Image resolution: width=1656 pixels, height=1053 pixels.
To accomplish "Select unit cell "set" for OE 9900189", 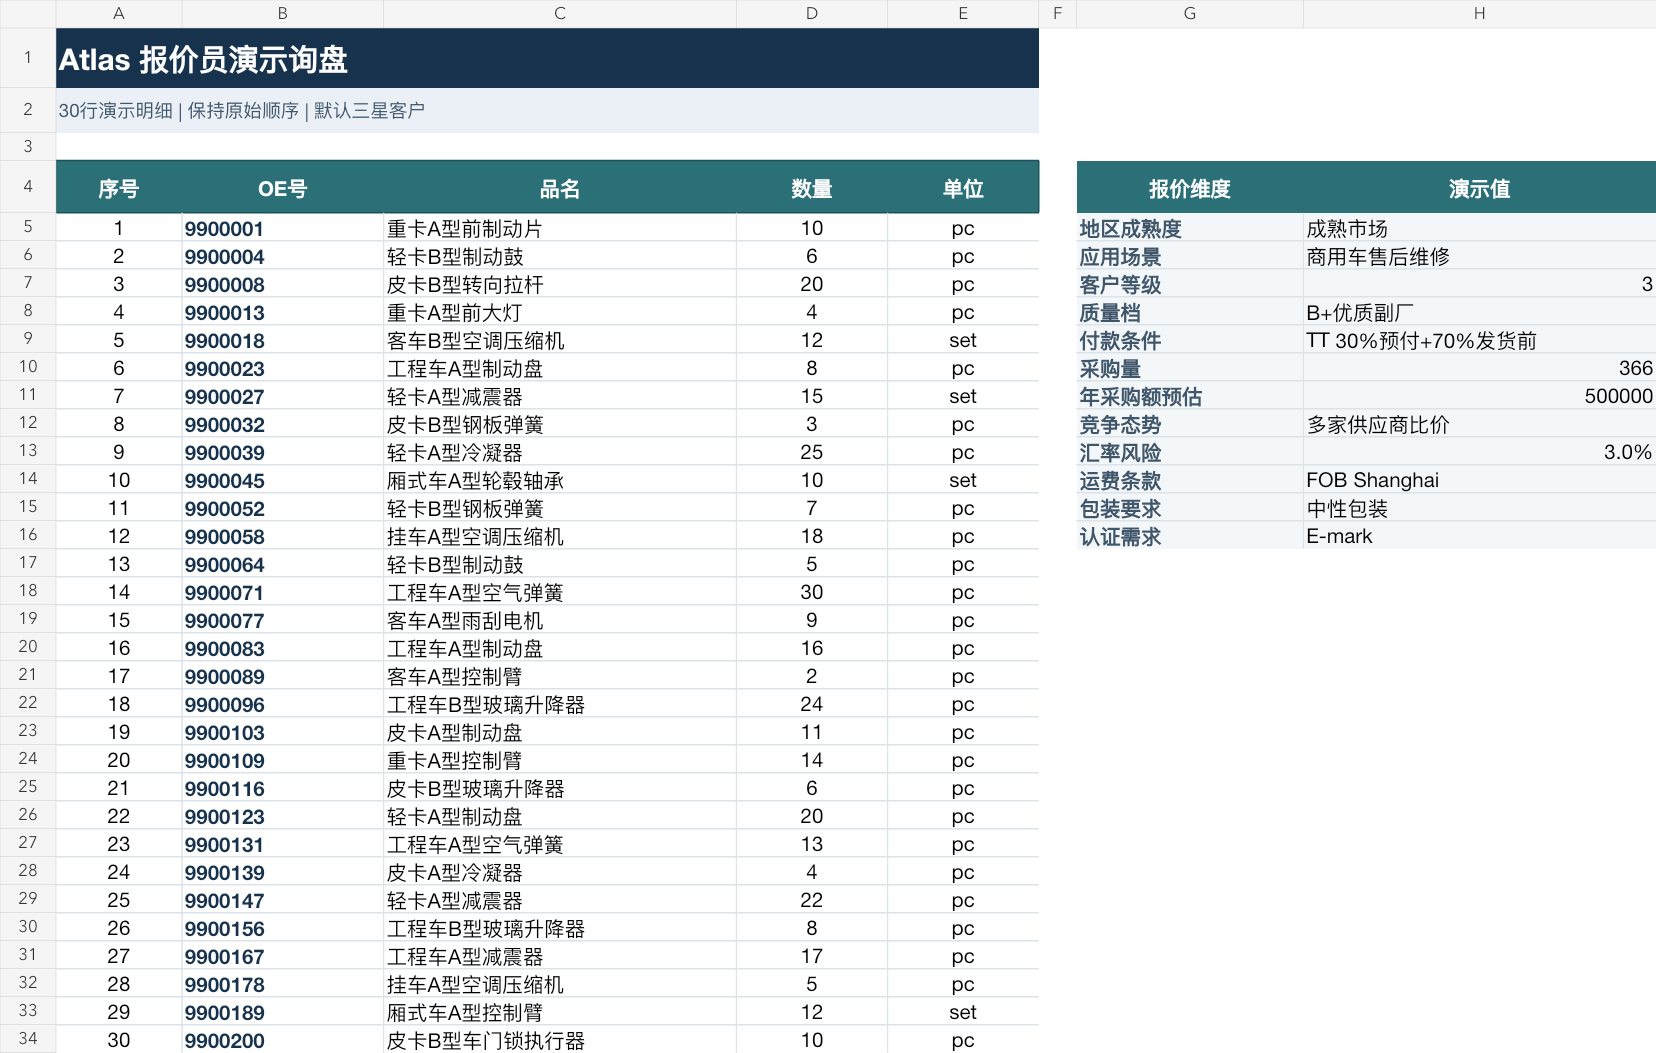I will 963,1012.
